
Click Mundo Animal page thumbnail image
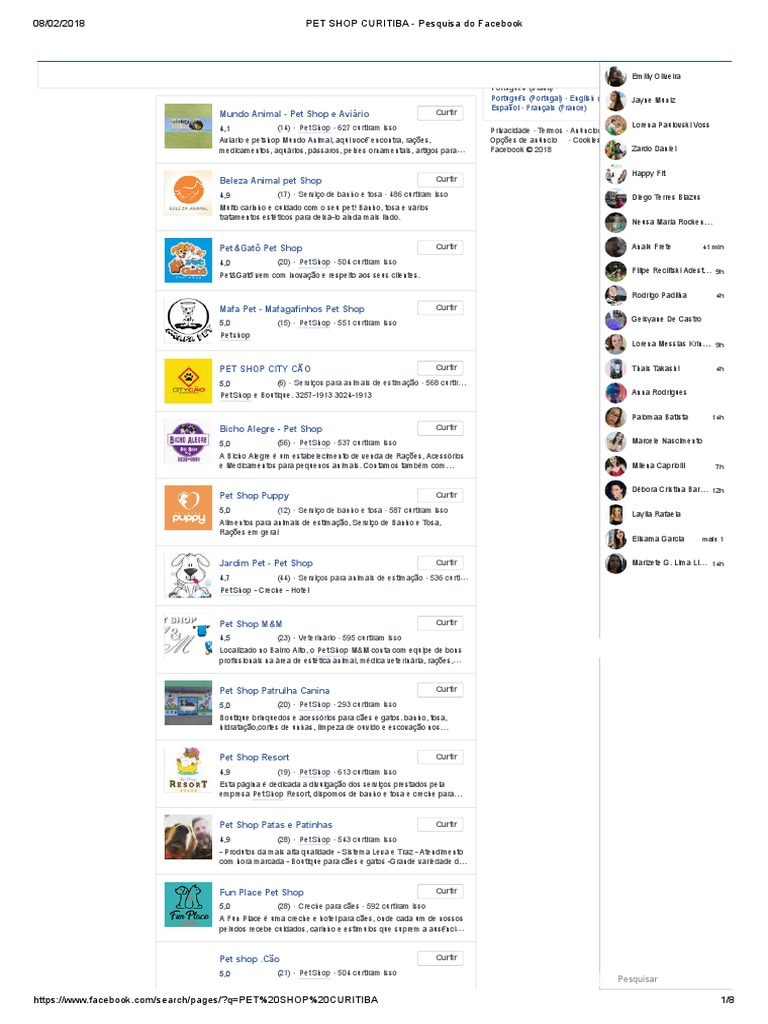(188, 126)
